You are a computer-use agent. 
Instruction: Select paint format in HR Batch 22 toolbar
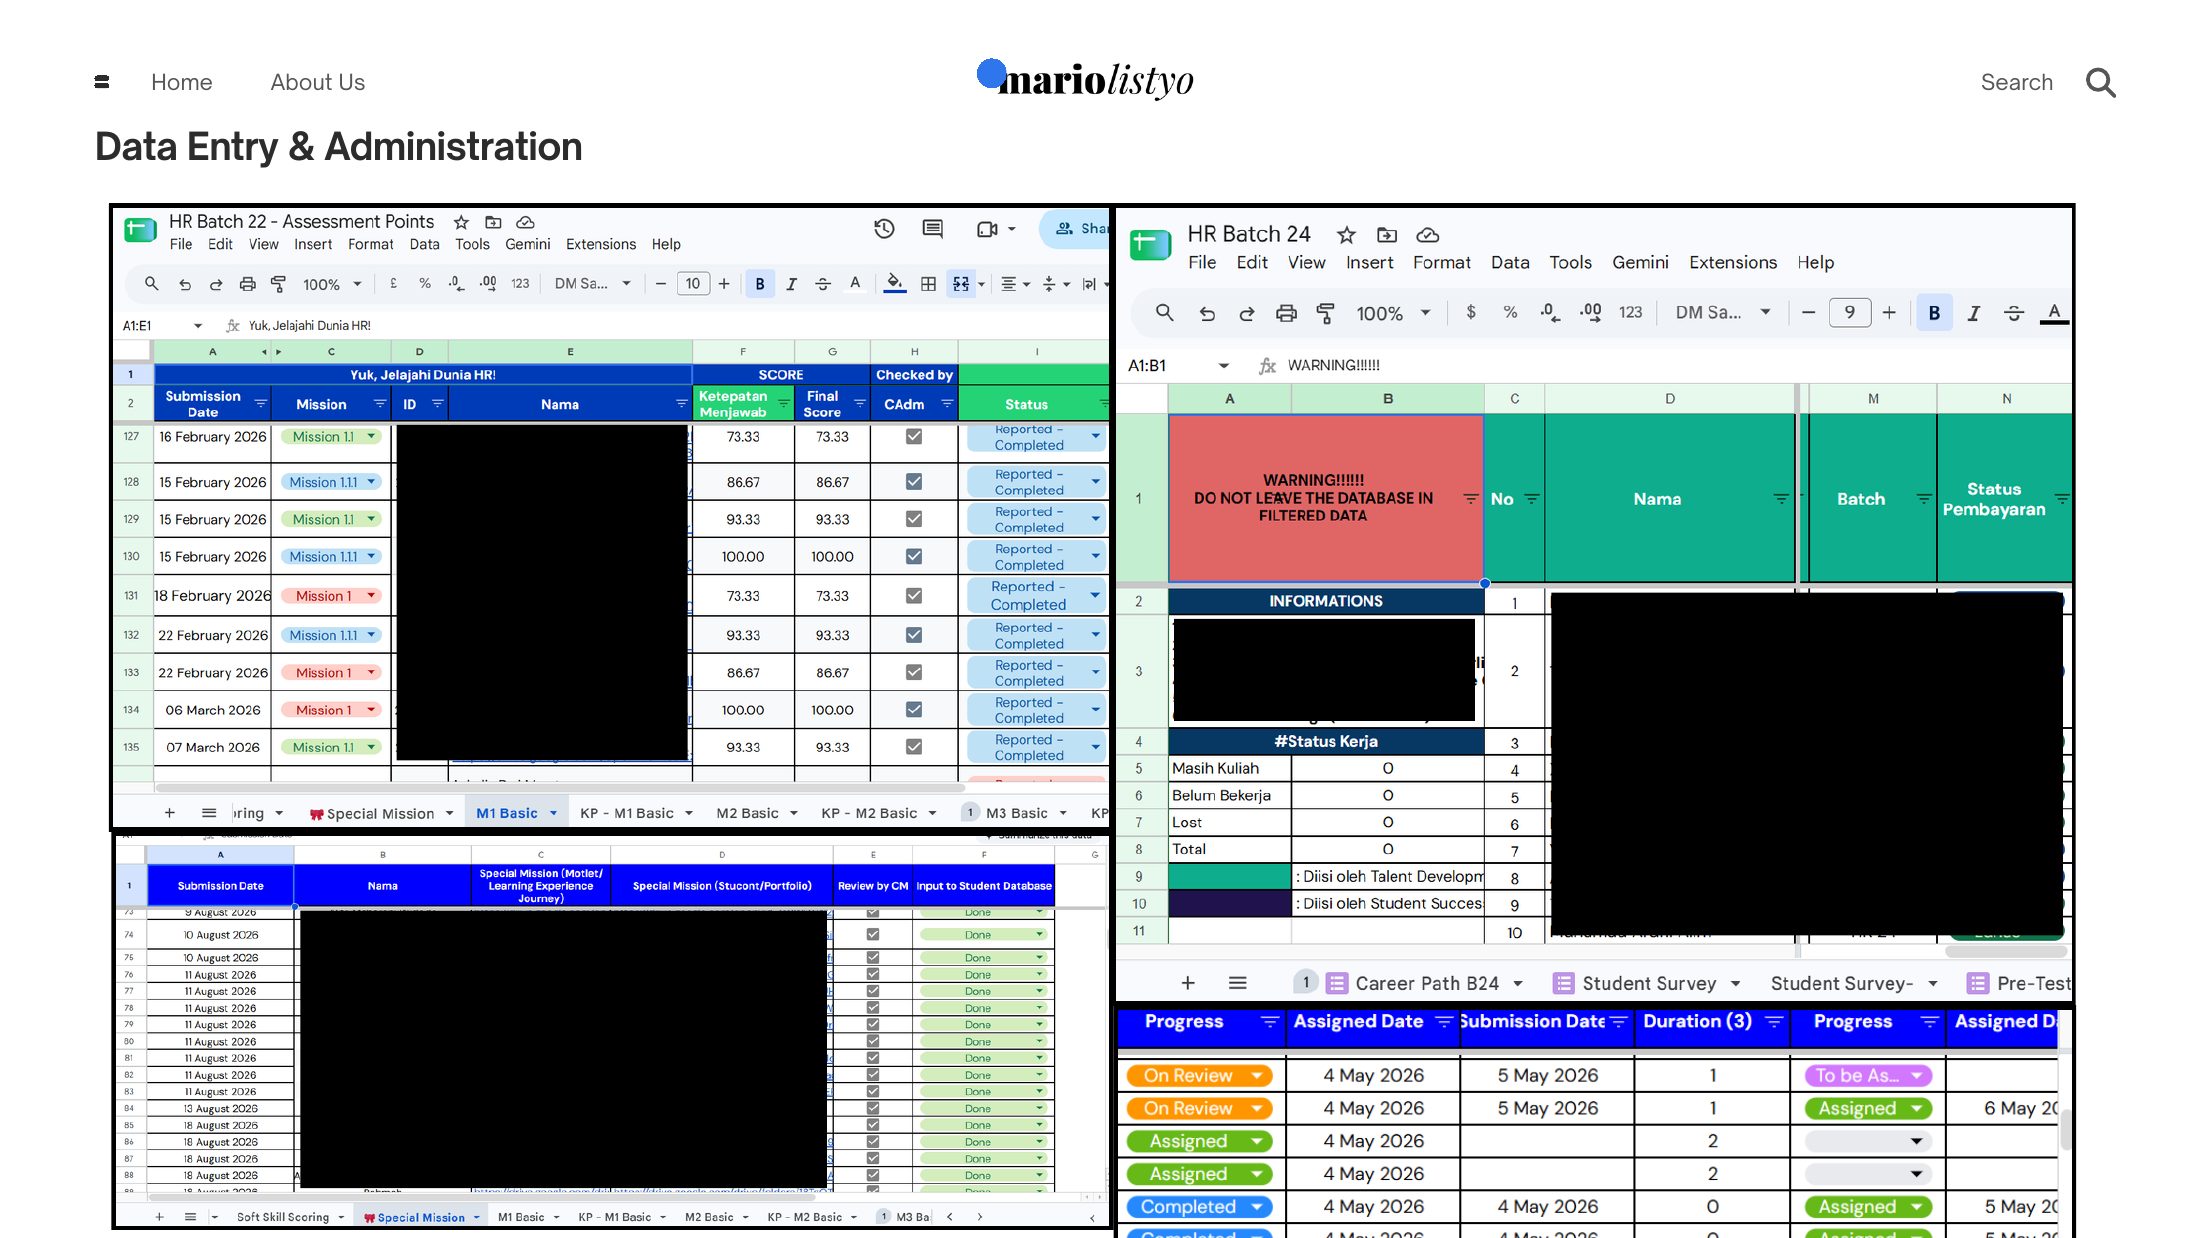[279, 284]
